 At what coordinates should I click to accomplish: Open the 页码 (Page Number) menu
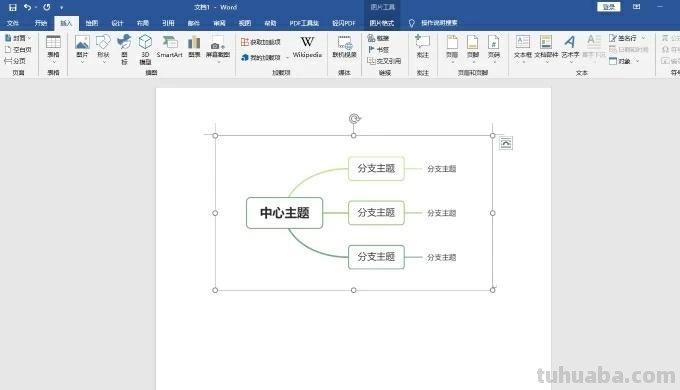pyautogui.click(x=494, y=49)
